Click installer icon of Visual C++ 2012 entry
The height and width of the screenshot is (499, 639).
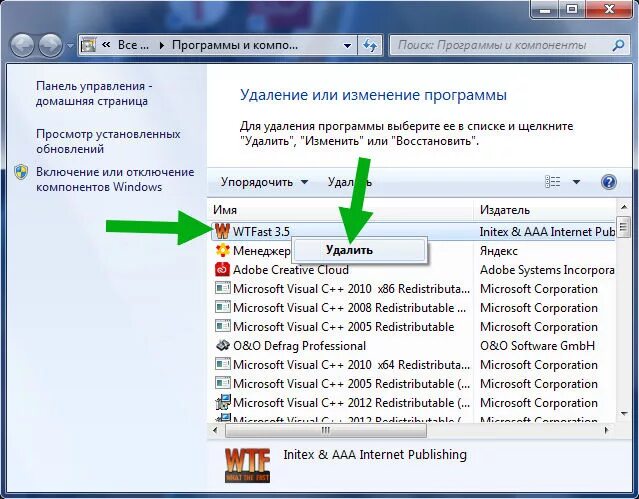tap(223, 402)
